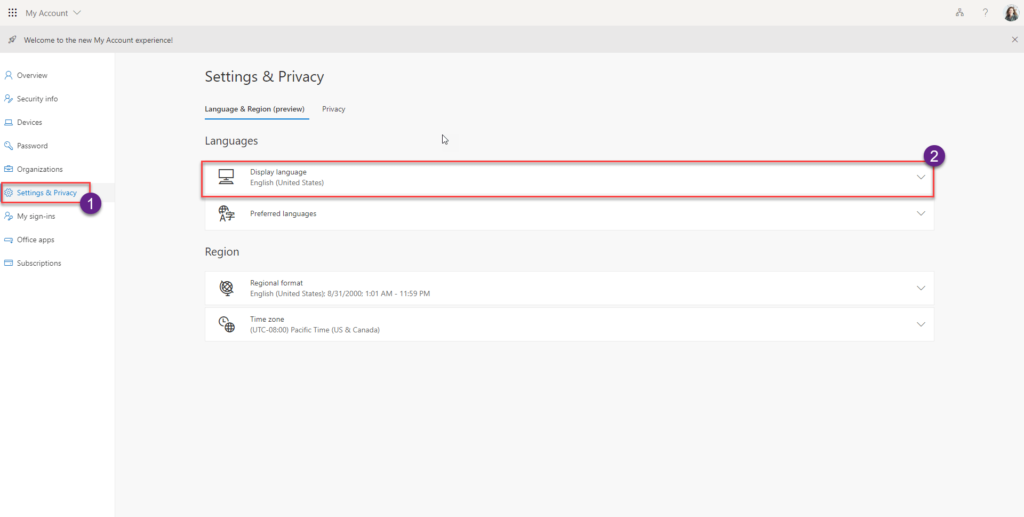Select Language & Region (preview) tab

256,109
